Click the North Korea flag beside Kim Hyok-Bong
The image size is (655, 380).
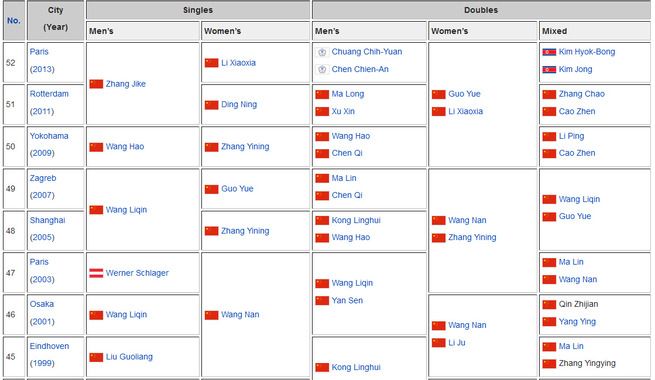[x=549, y=52]
